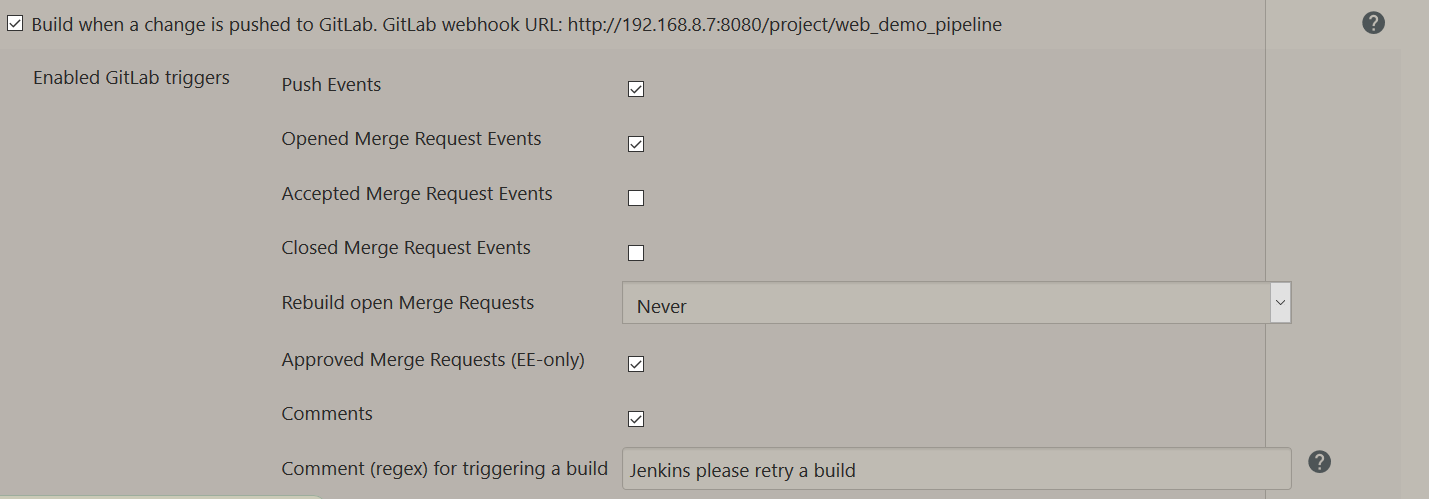Disable Opened Merge Request Events trigger

point(636,144)
